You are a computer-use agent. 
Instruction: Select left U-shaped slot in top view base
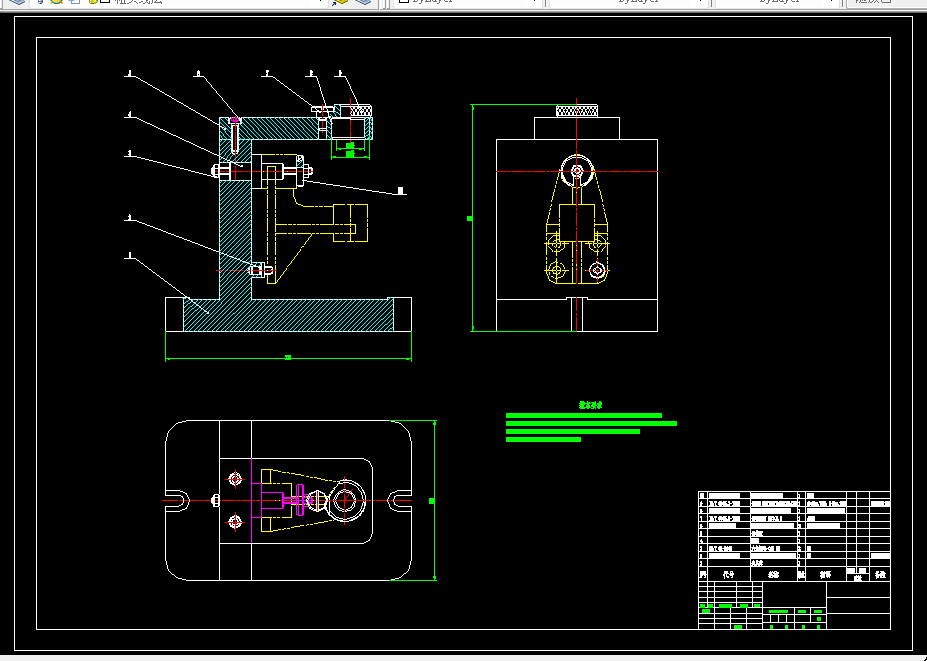click(177, 501)
